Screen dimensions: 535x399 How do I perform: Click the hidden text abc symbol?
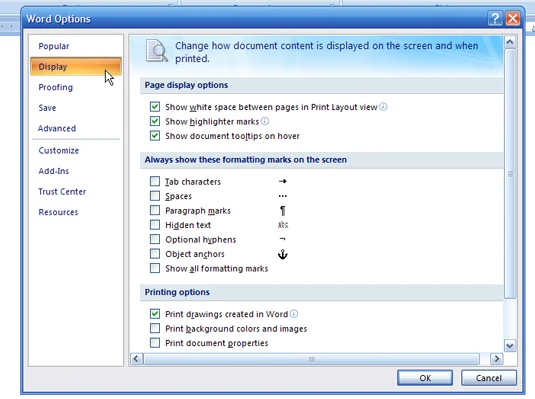(283, 225)
